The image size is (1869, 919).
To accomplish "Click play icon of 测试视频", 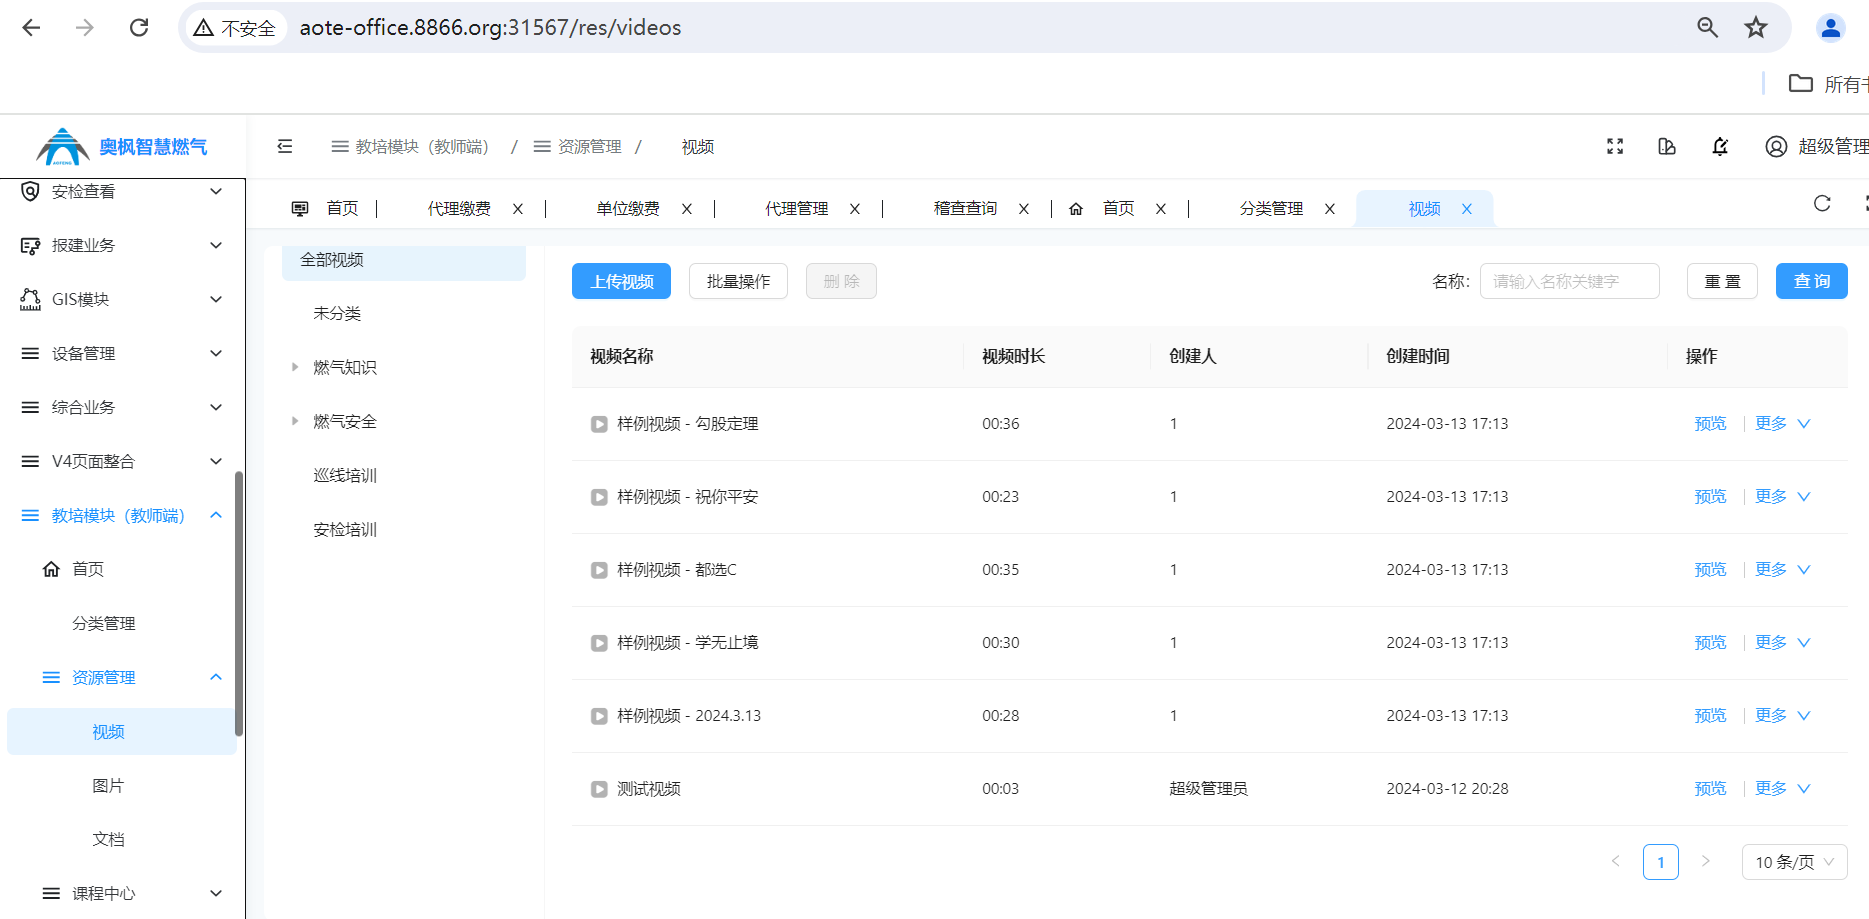I will coord(599,789).
